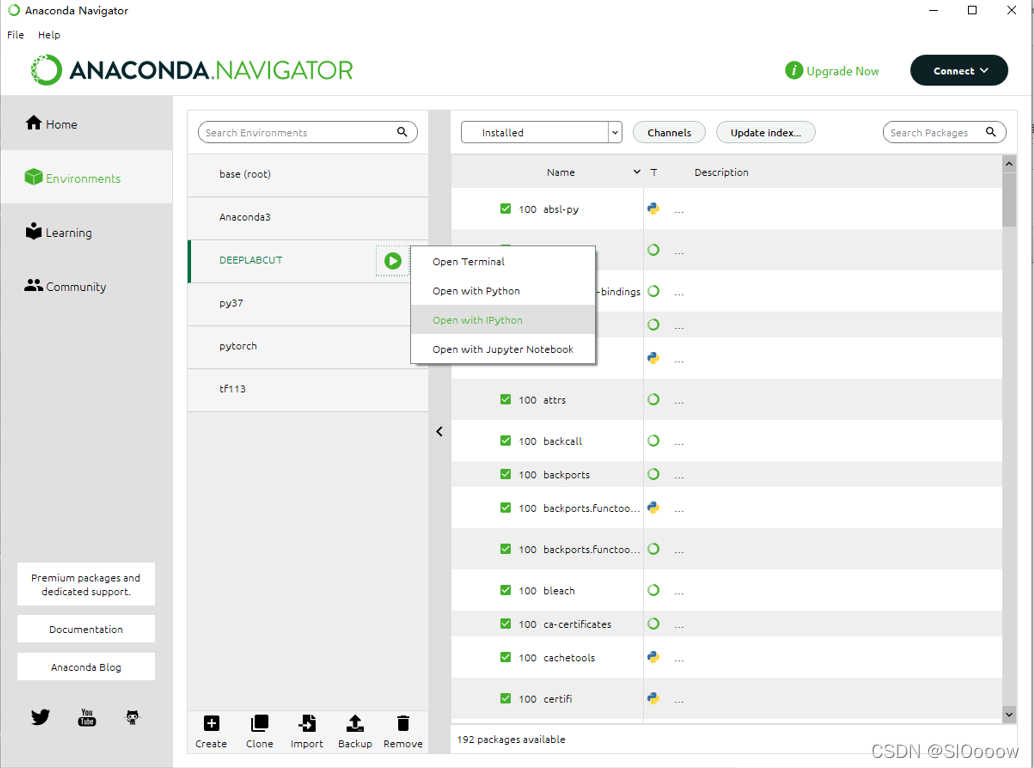1034x768 pixels.
Task: Uncheck the bleach package checkbox
Action: click(x=505, y=590)
